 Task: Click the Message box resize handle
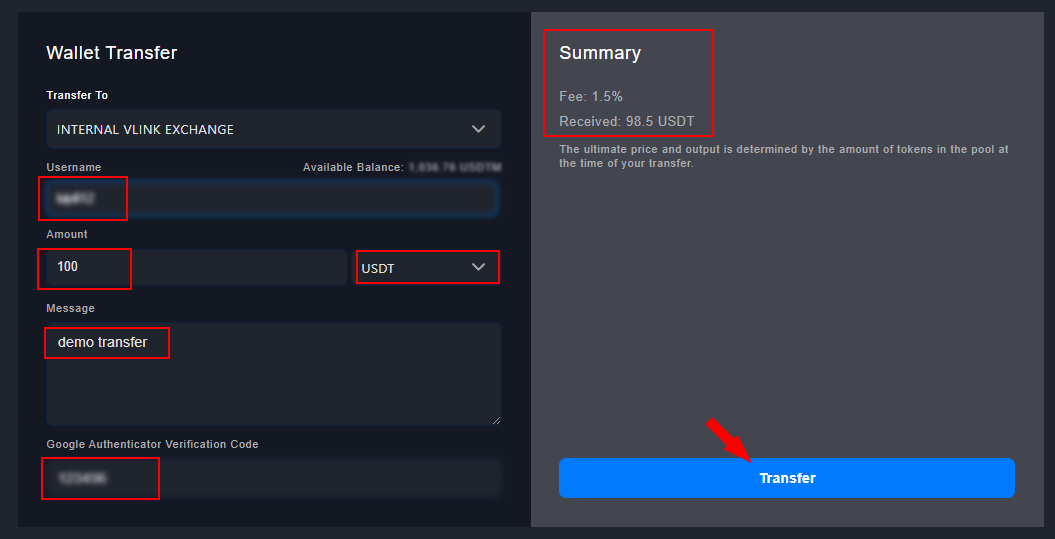(x=494, y=418)
